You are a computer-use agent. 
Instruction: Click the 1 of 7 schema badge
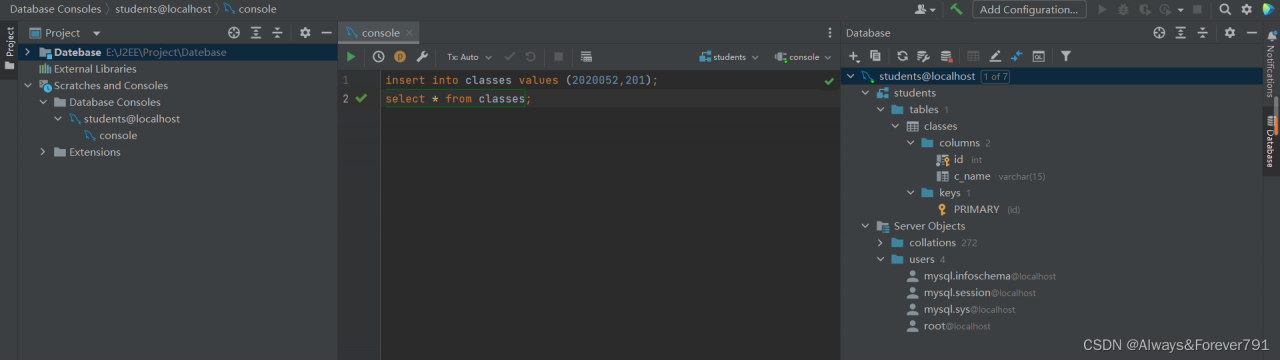(995, 76)
